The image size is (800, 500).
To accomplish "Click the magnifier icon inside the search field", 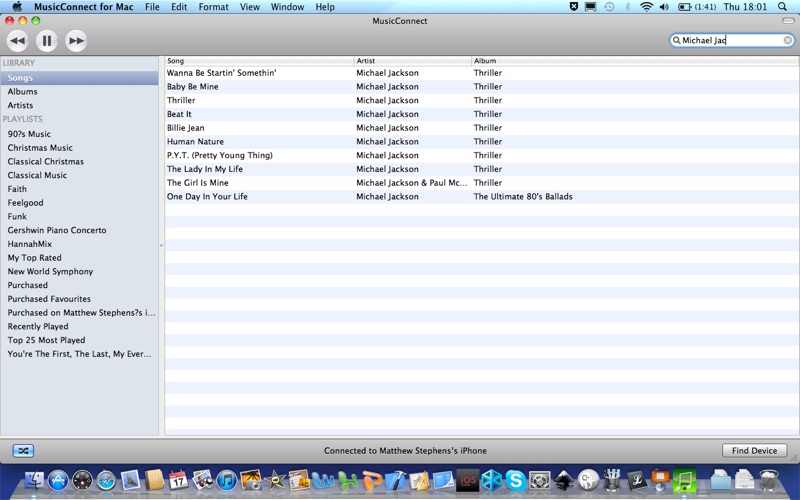I will coord(677,40).
